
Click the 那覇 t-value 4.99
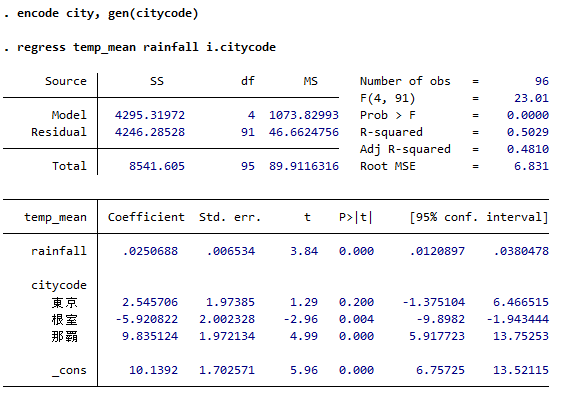[x=304, y=336]
